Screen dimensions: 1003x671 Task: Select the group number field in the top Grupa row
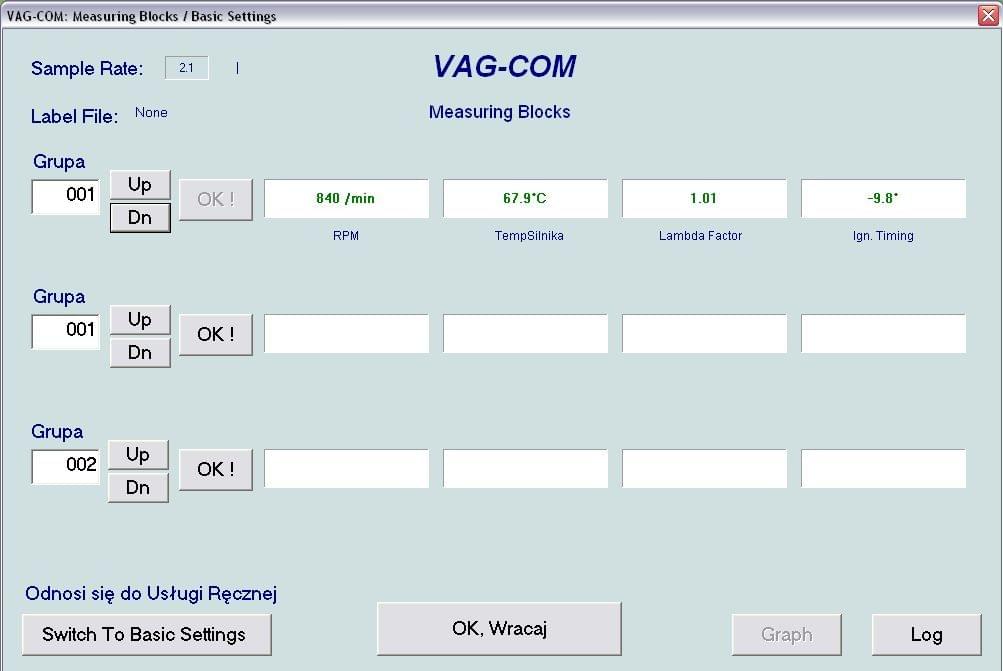(66, 196)
